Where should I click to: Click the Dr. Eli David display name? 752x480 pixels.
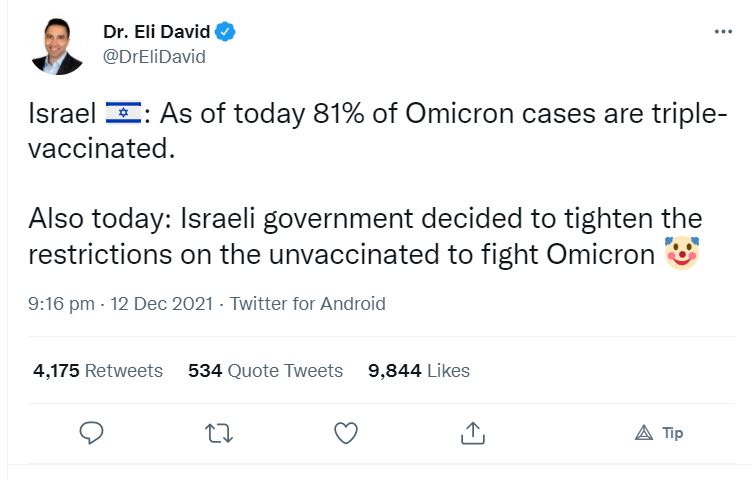pyautogui.click(x=158, y=32)
